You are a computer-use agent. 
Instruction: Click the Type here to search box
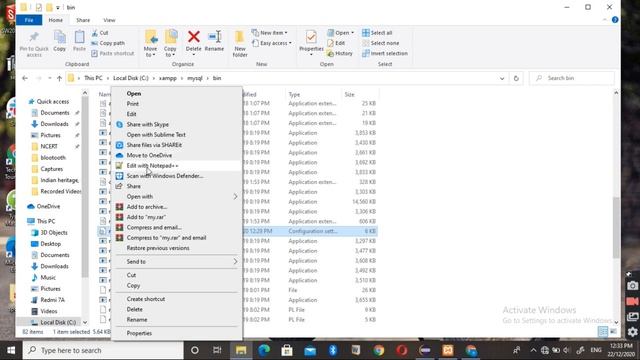[103, 350]
